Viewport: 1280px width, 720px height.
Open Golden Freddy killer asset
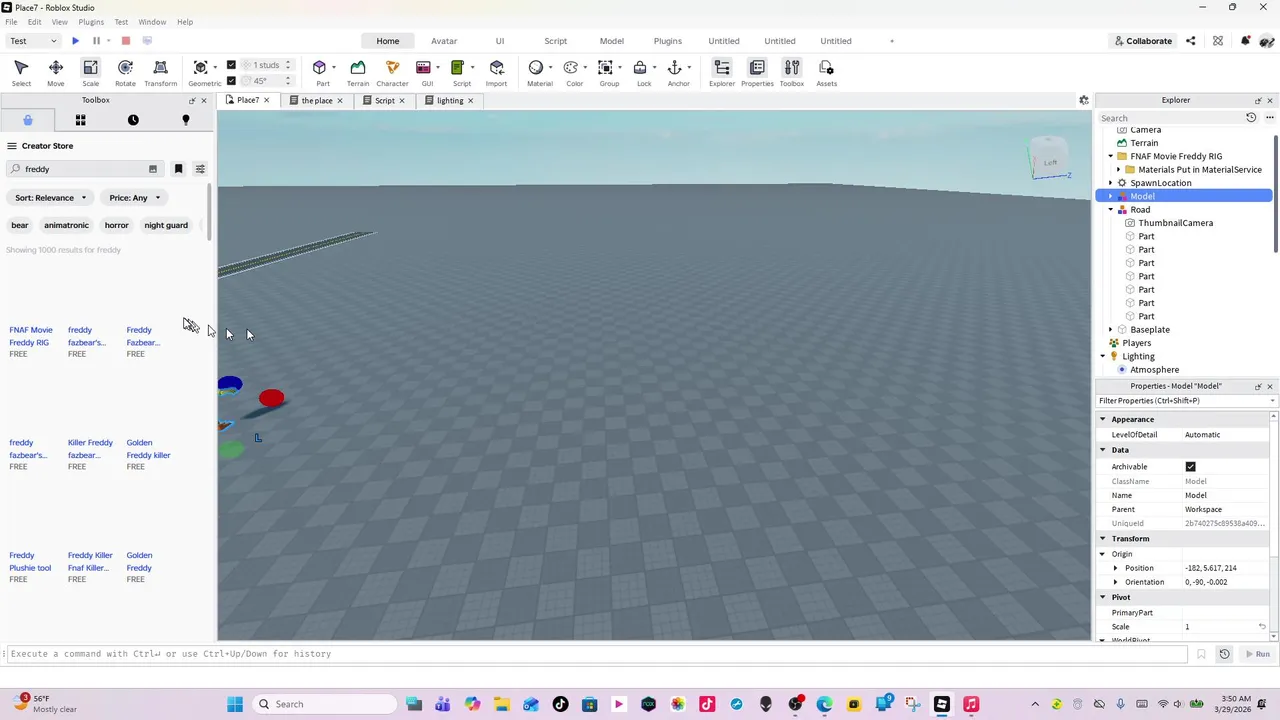pos(148,449)
